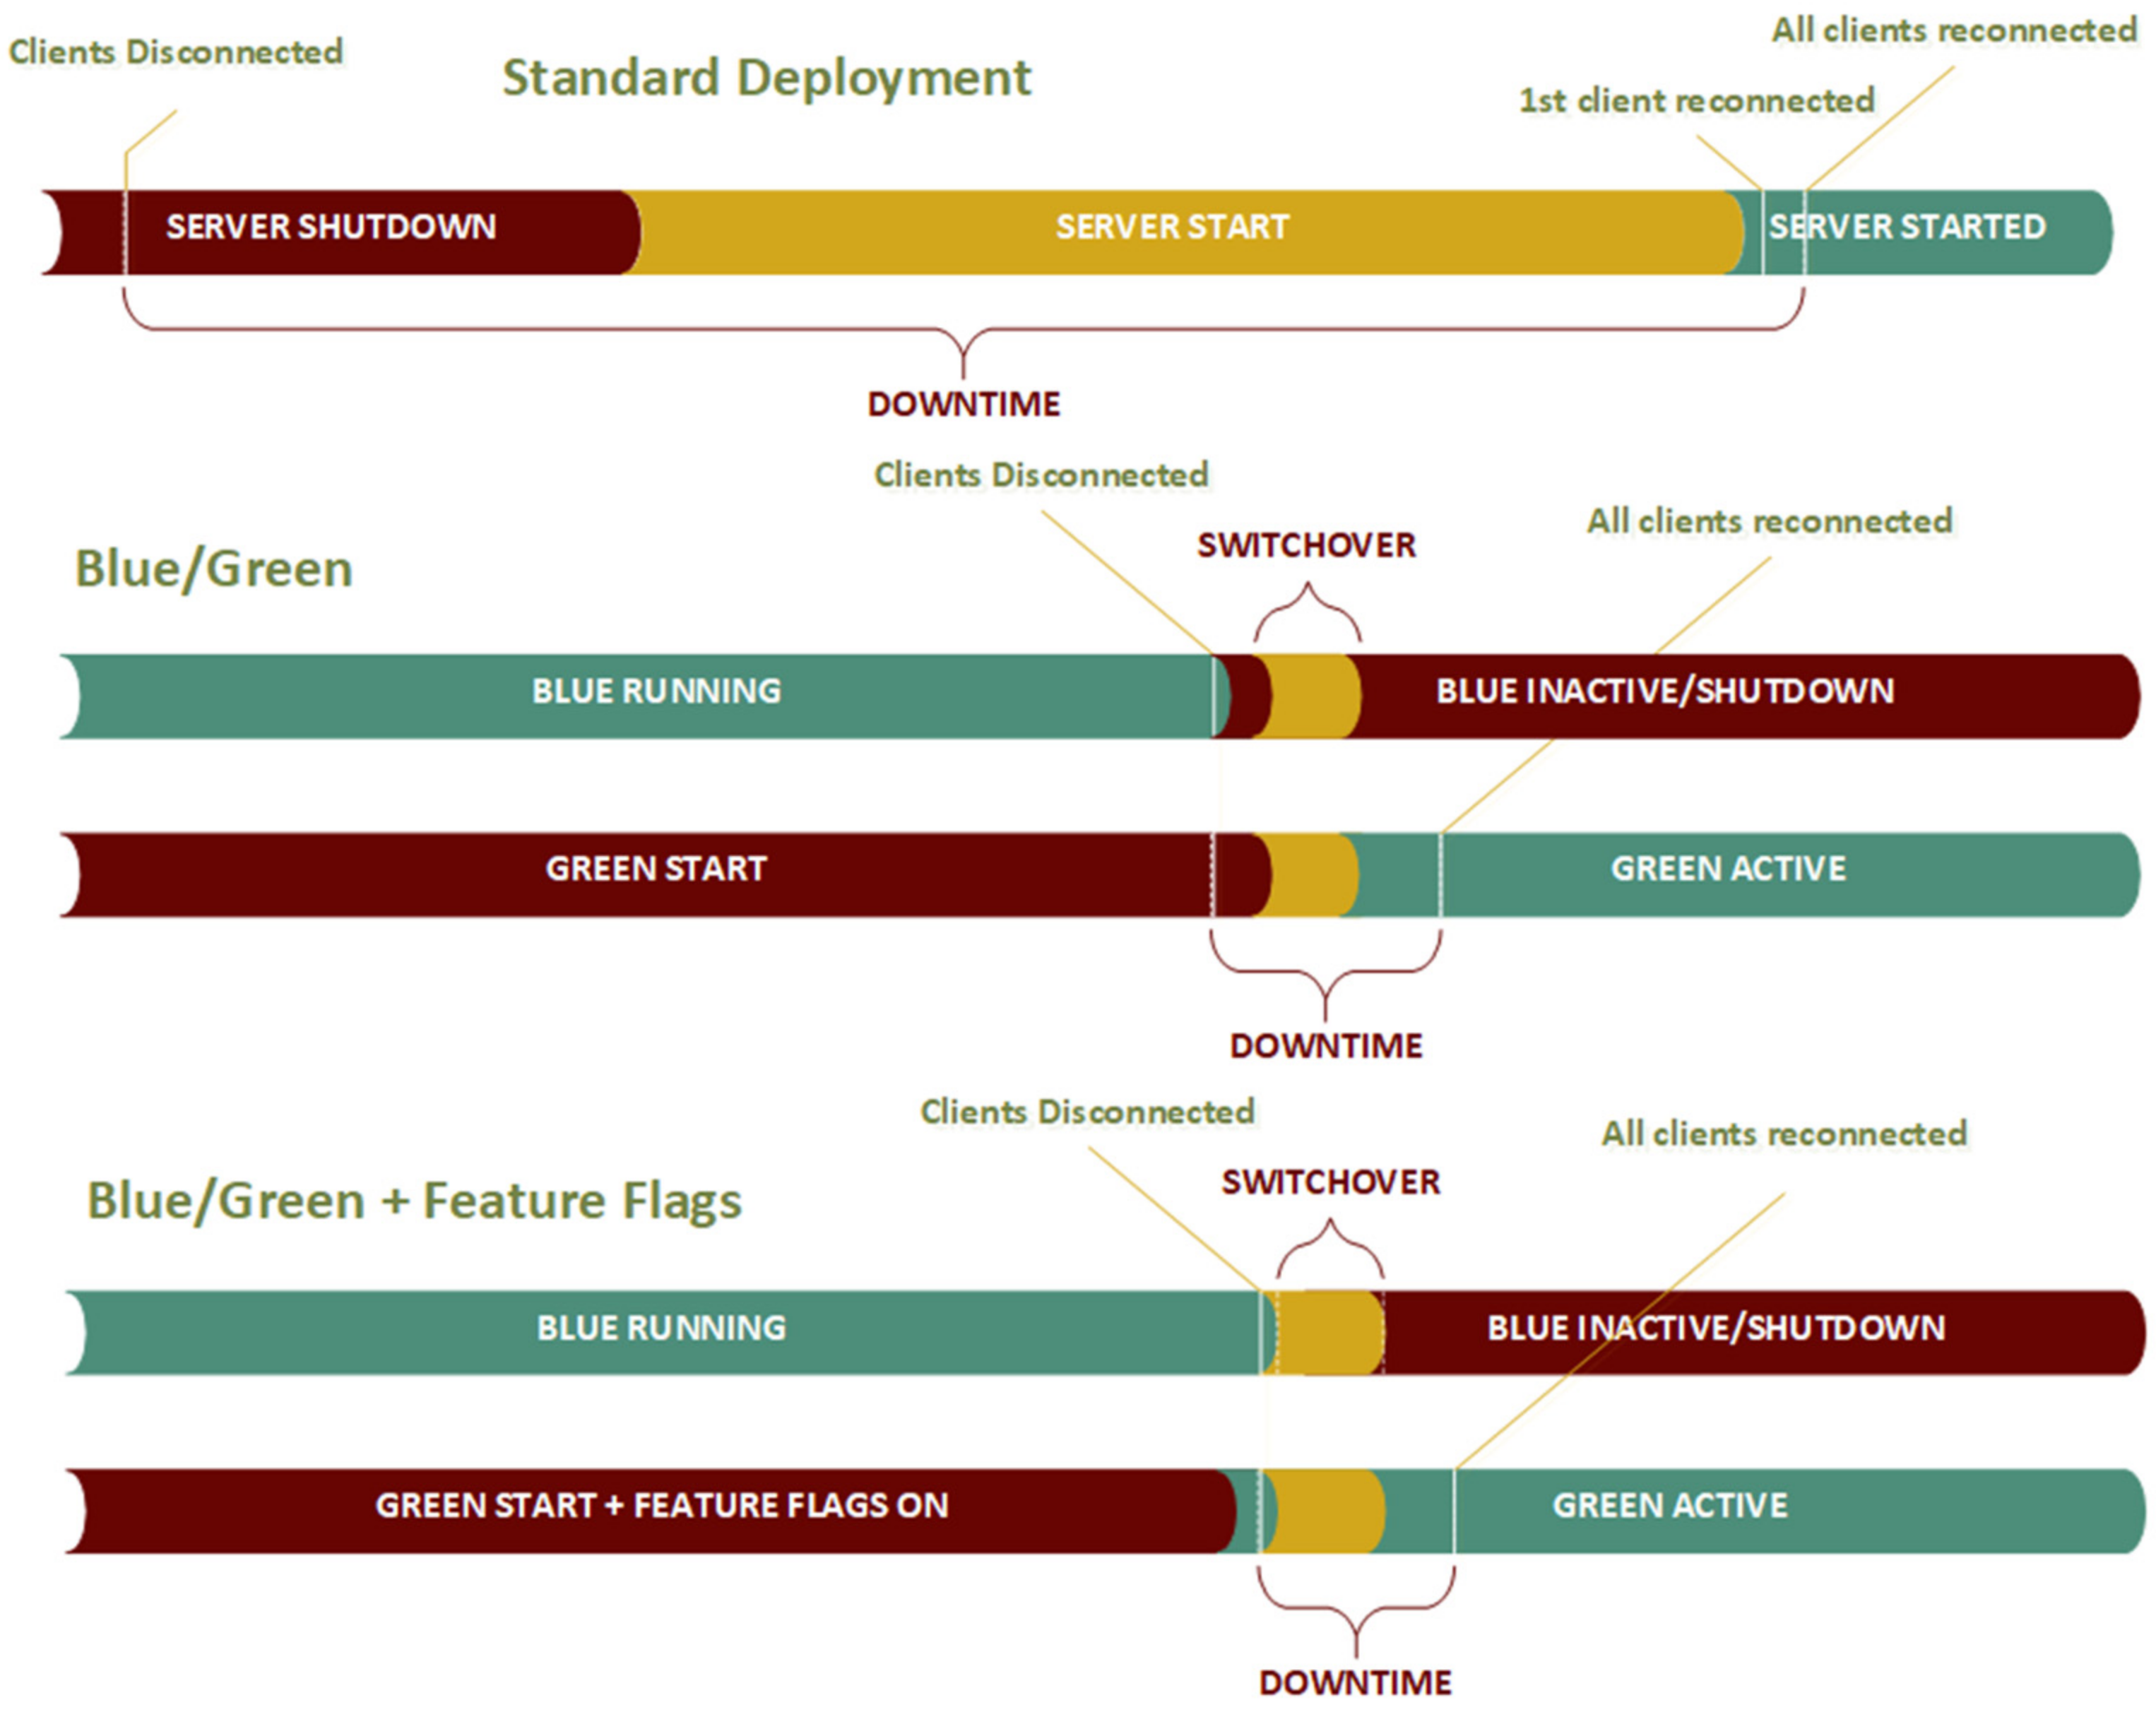2156x1712 pixels.
Task: Click SWITCHOVER label in Blue/Green section
Action: click(1306, 546)
